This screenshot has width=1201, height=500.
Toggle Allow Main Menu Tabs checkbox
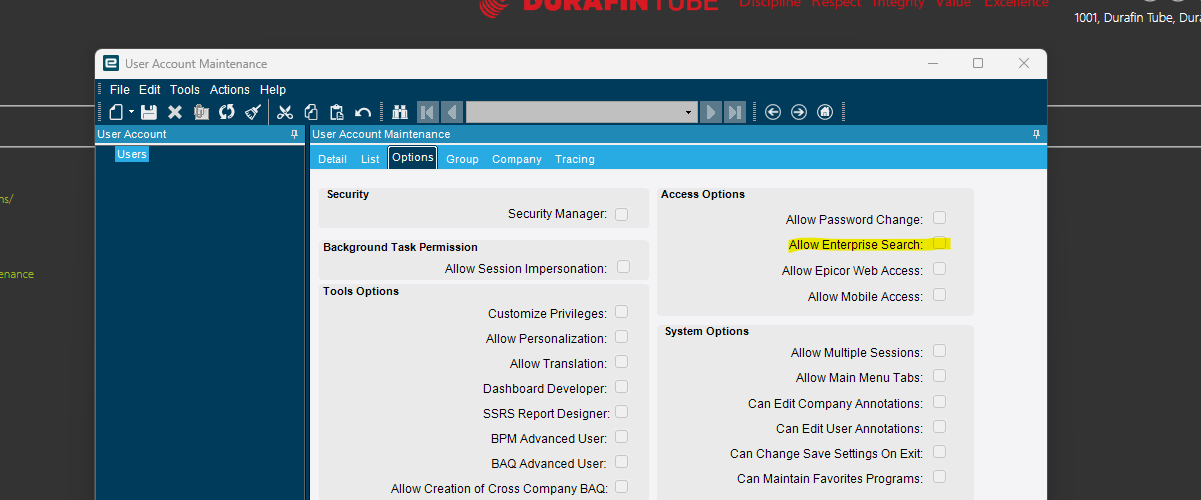point(940,376)
